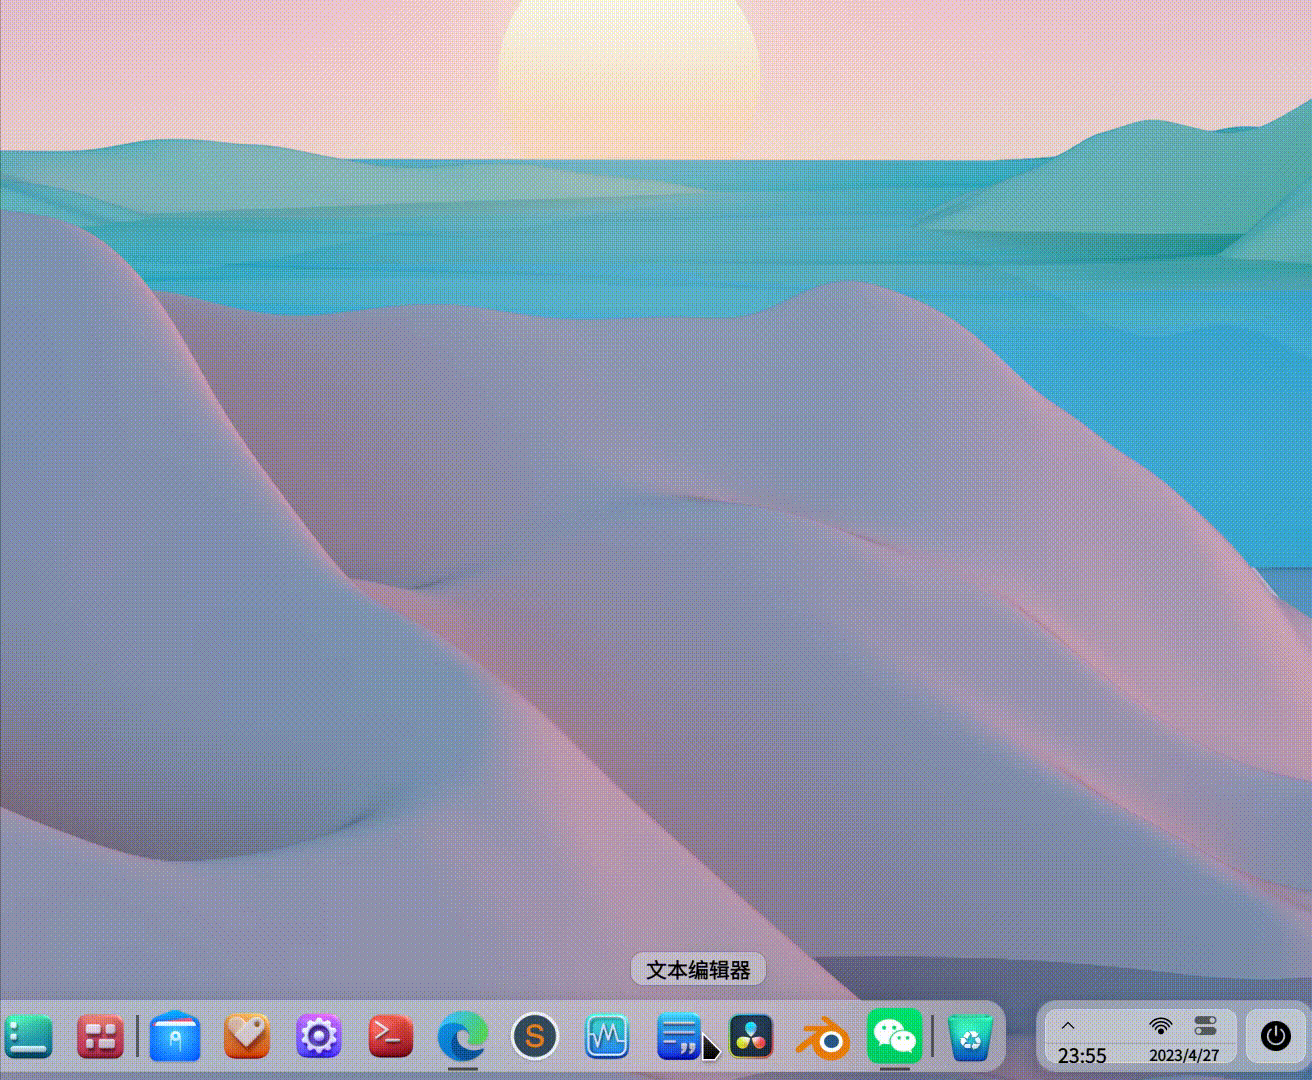The height and width of the screenshot is (1080, 1312).
Task: Open the App Store heart icon
Action: point(247,1037)
